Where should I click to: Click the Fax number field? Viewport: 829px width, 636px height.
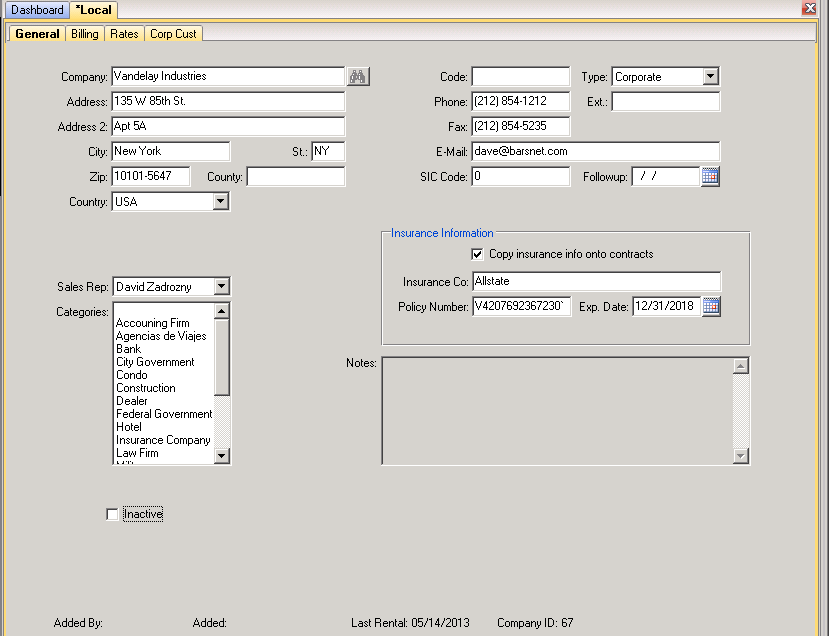tap(521, 126)
